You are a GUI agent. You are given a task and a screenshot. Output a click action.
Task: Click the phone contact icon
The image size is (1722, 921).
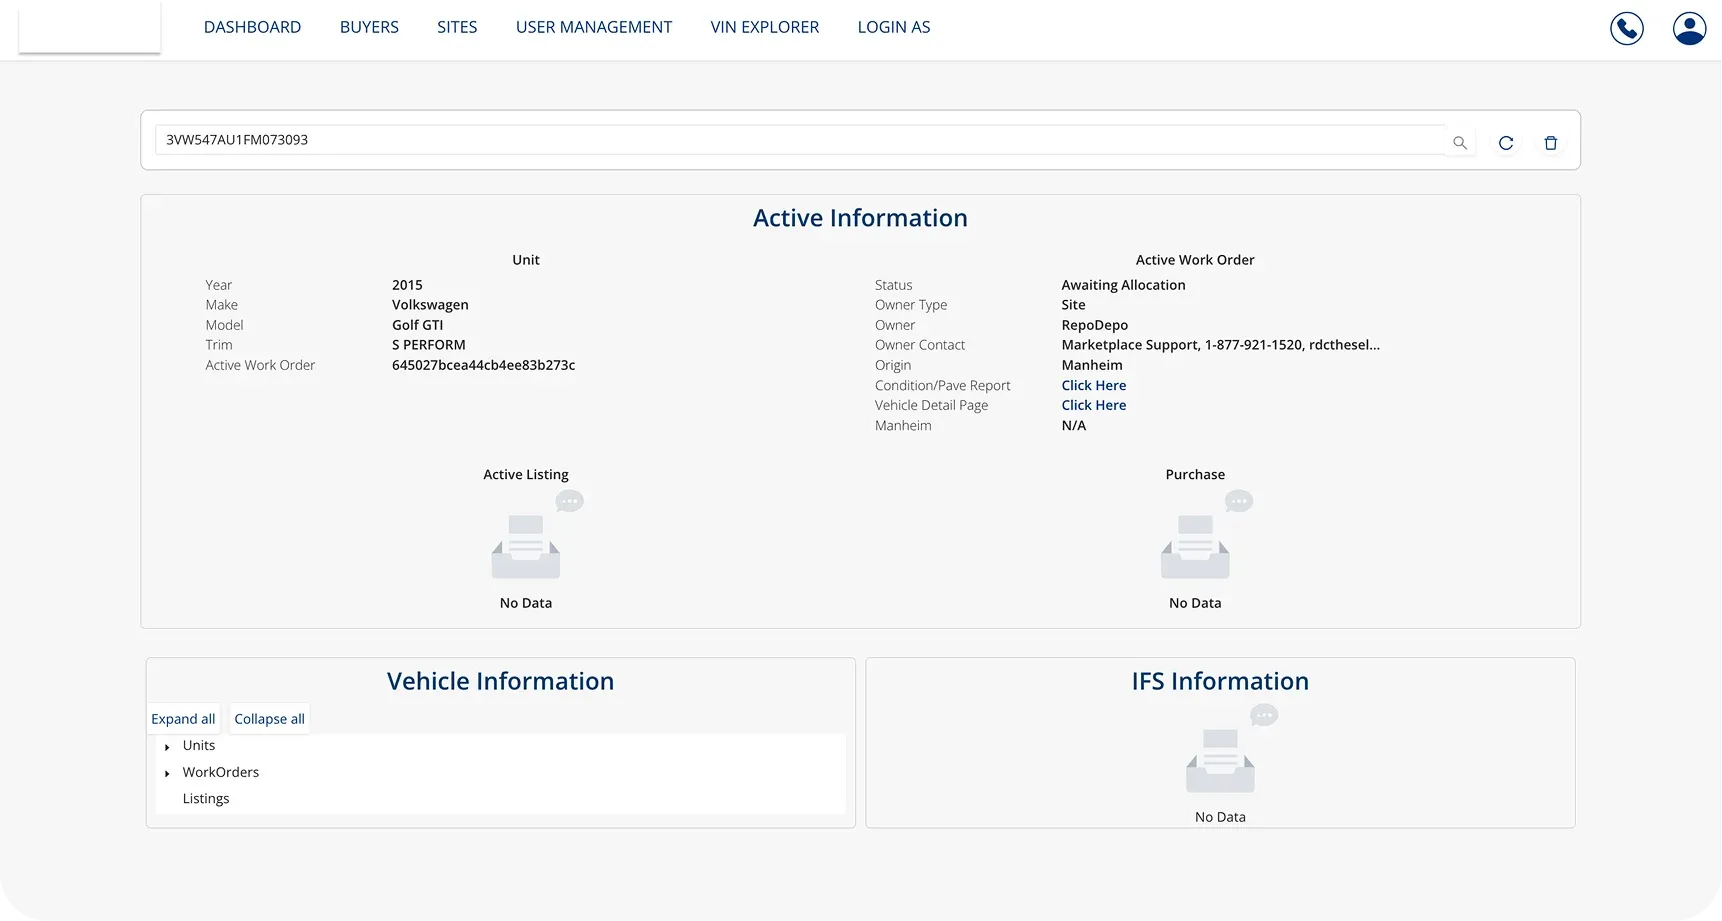click(1626, 28)
